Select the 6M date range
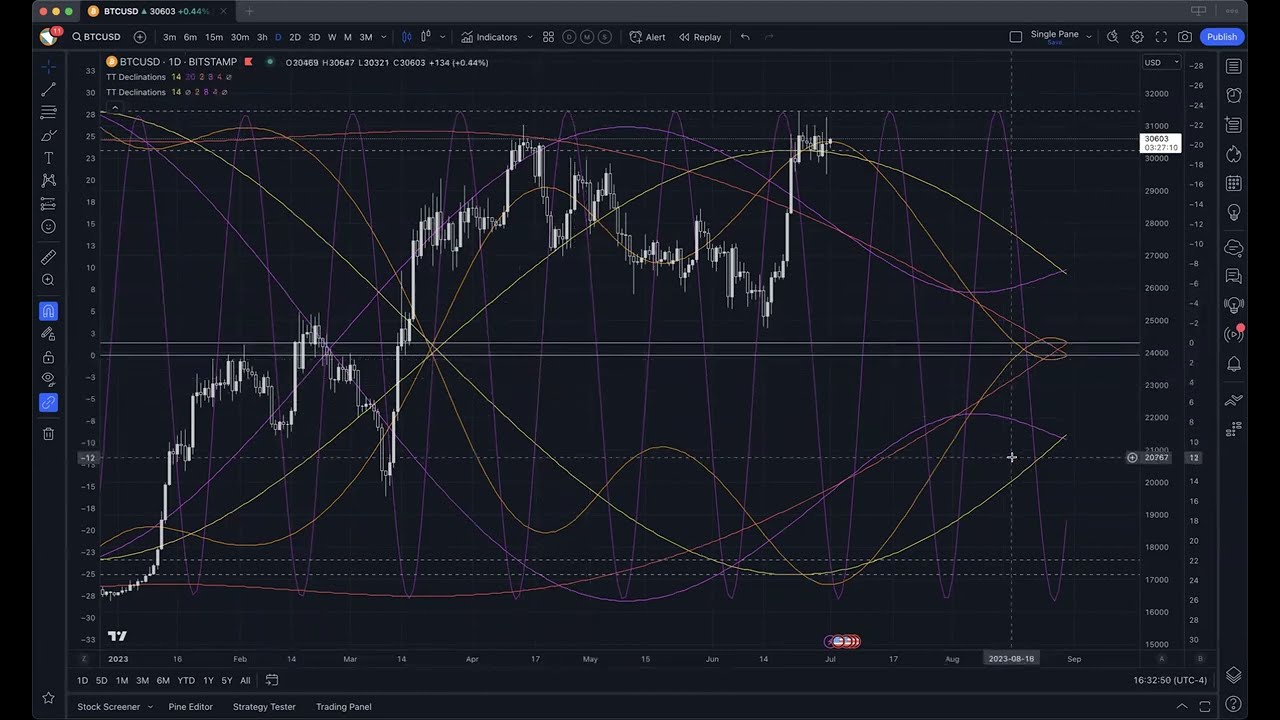The height and width of the screenshot is (720, 1280). point(163,680)
